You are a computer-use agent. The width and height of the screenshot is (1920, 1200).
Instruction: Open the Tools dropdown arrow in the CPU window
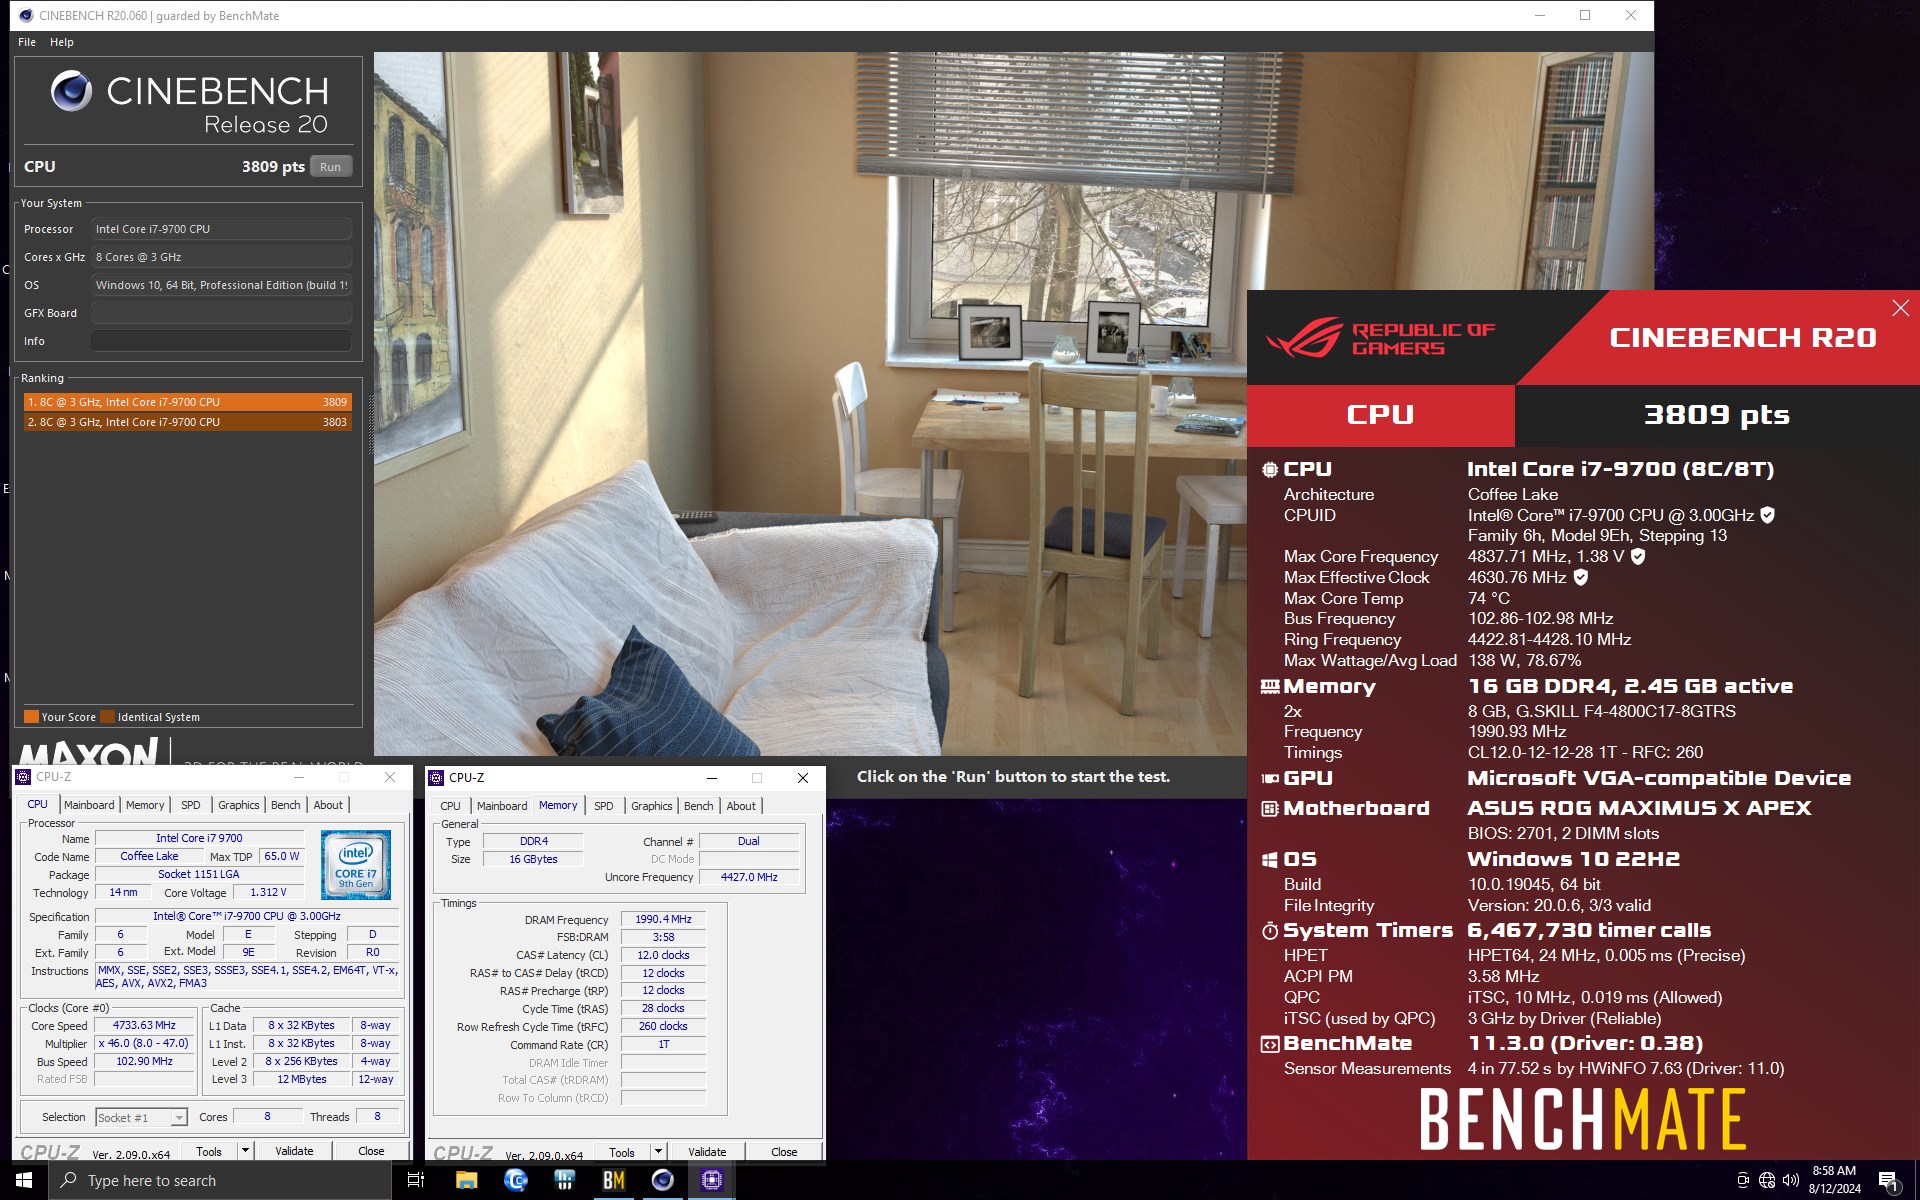(245, 1151)
